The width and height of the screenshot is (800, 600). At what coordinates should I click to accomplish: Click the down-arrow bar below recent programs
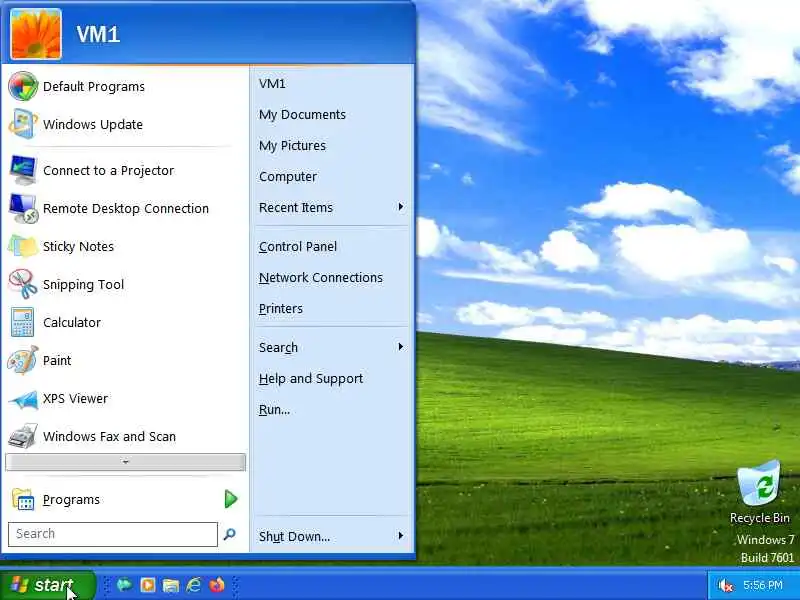coord(126,462)
